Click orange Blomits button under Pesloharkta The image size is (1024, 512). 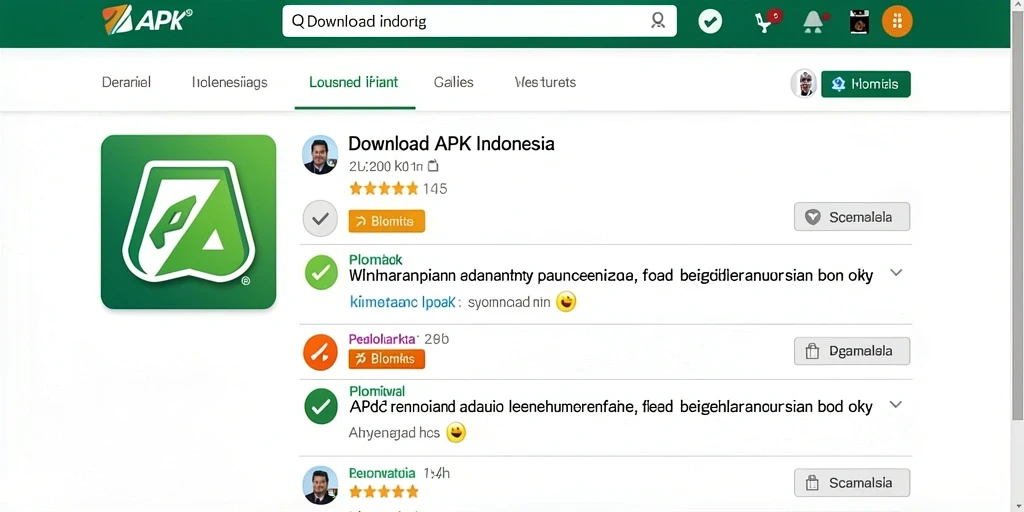(x=387, y=359)
